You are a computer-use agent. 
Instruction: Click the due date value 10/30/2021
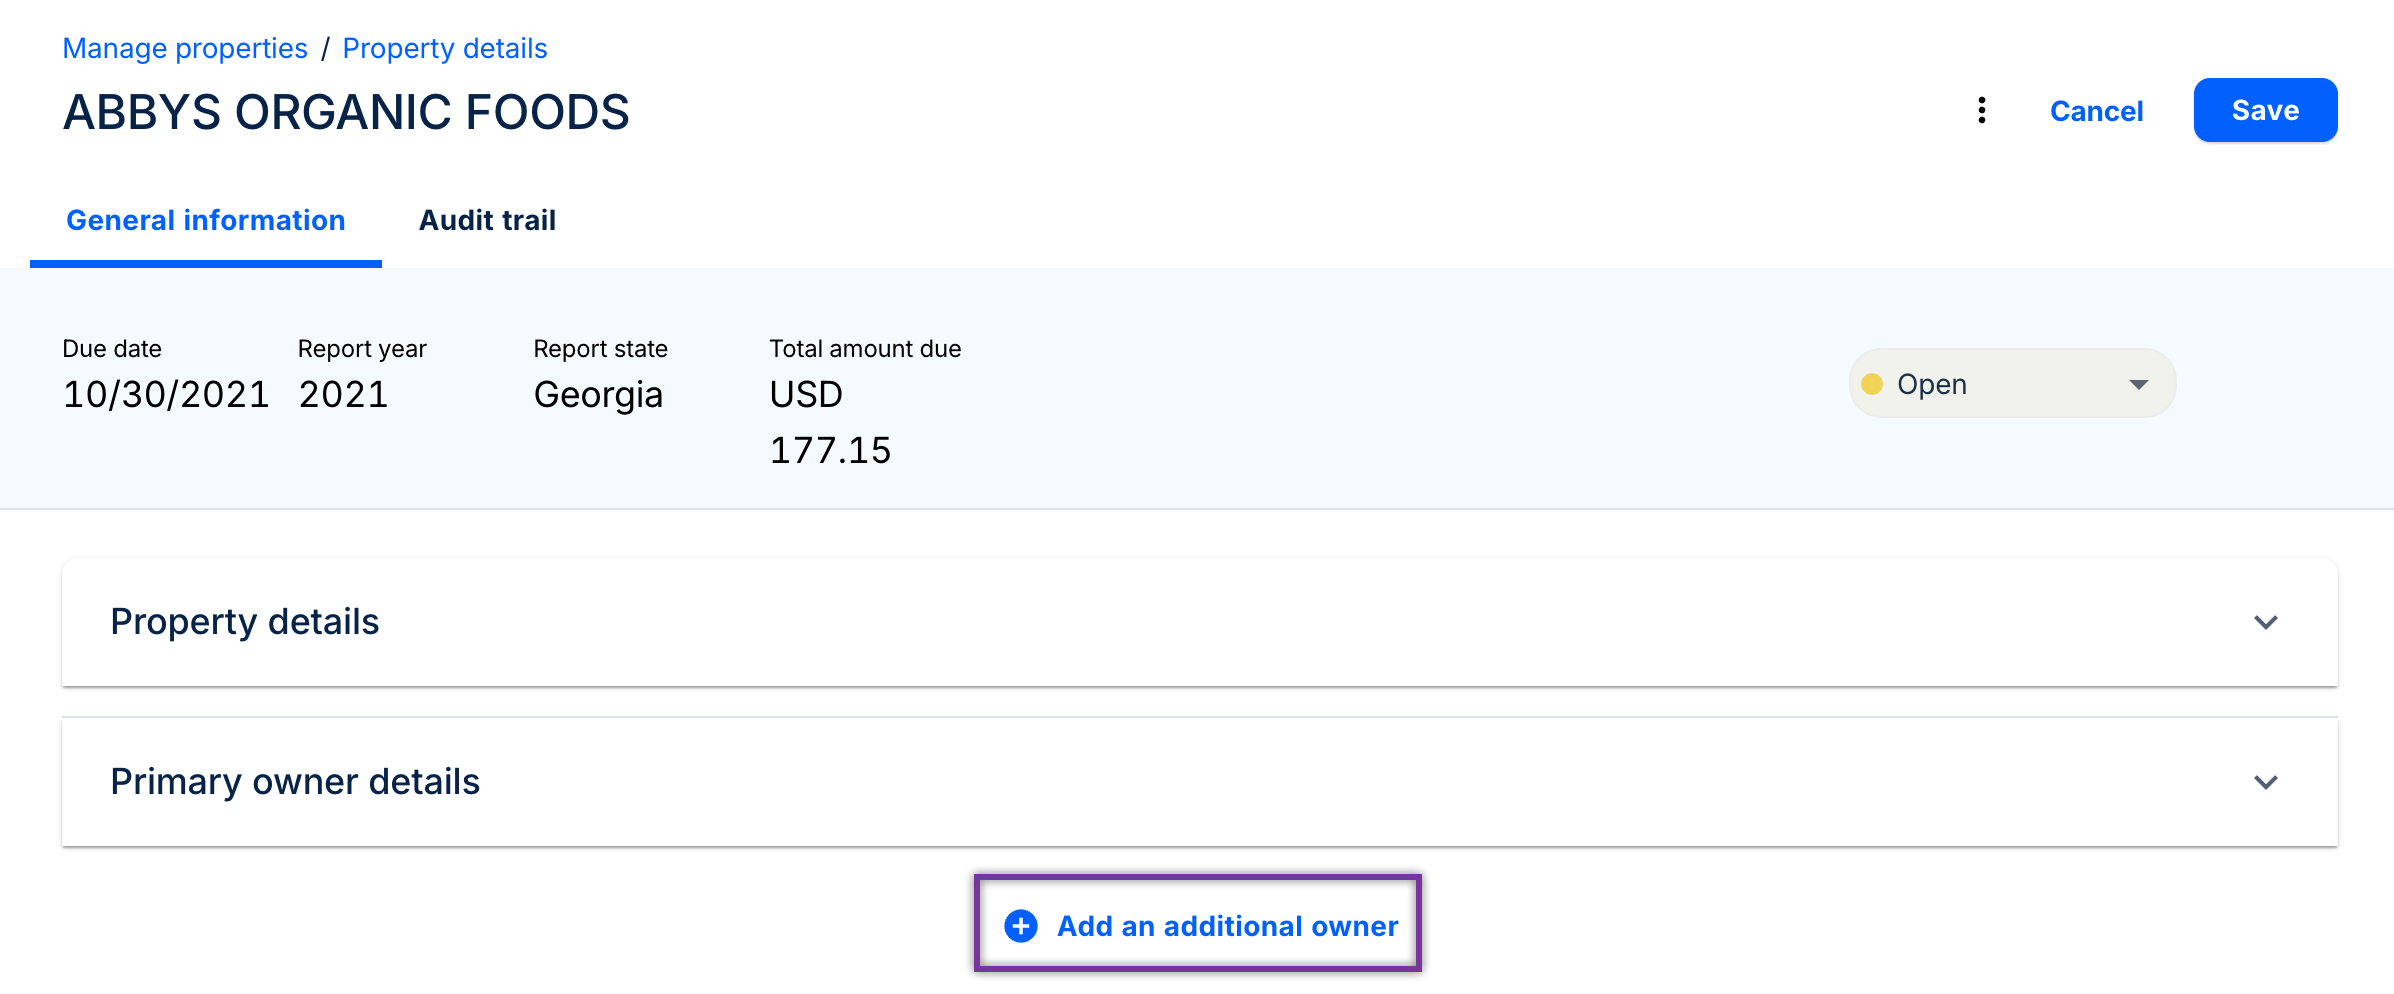(166, 395)
